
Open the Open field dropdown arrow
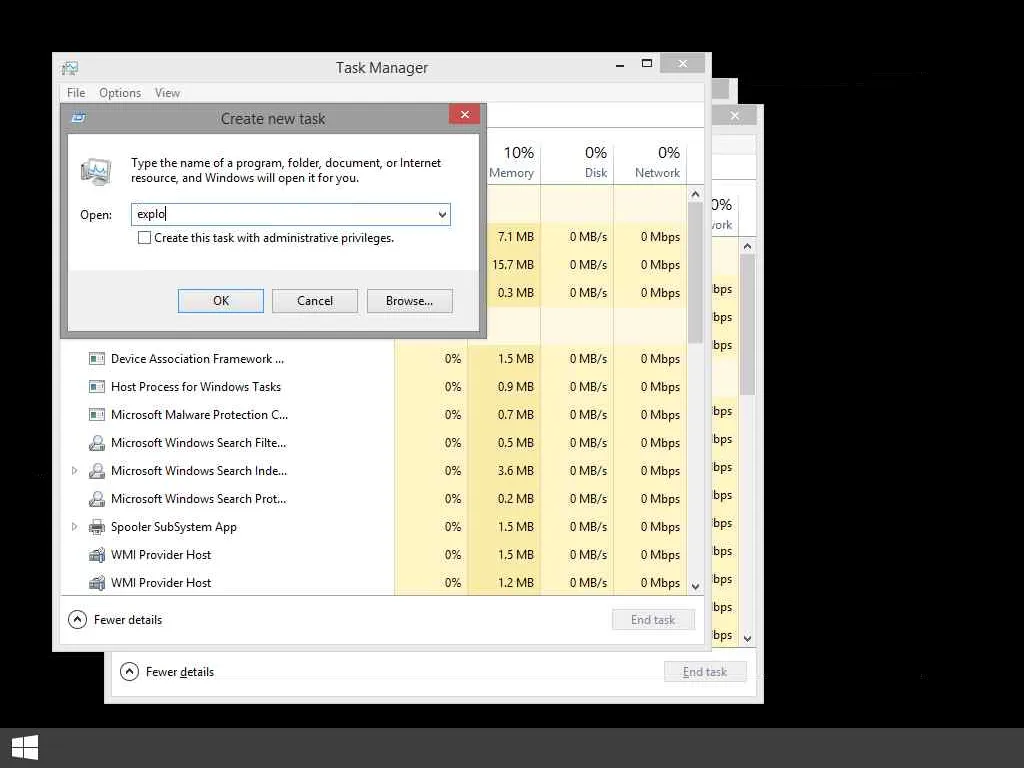pyautogui.click(x=442, y=214)
